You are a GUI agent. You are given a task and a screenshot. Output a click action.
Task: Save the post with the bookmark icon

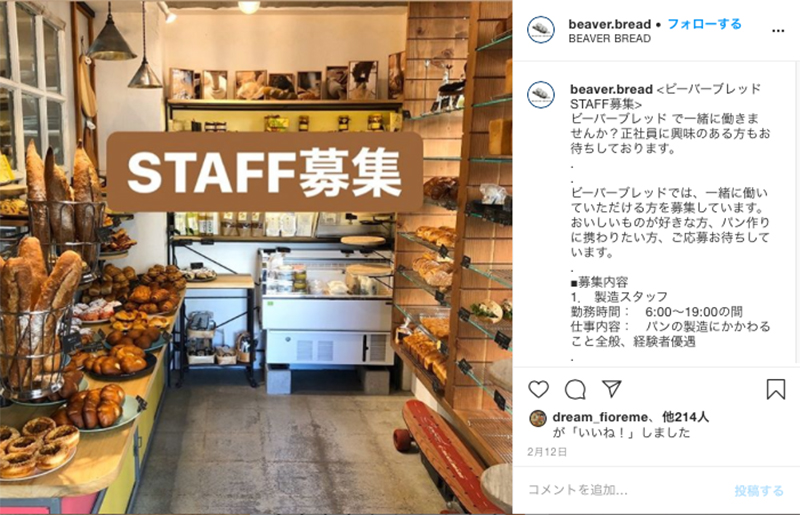pos(776,389)
